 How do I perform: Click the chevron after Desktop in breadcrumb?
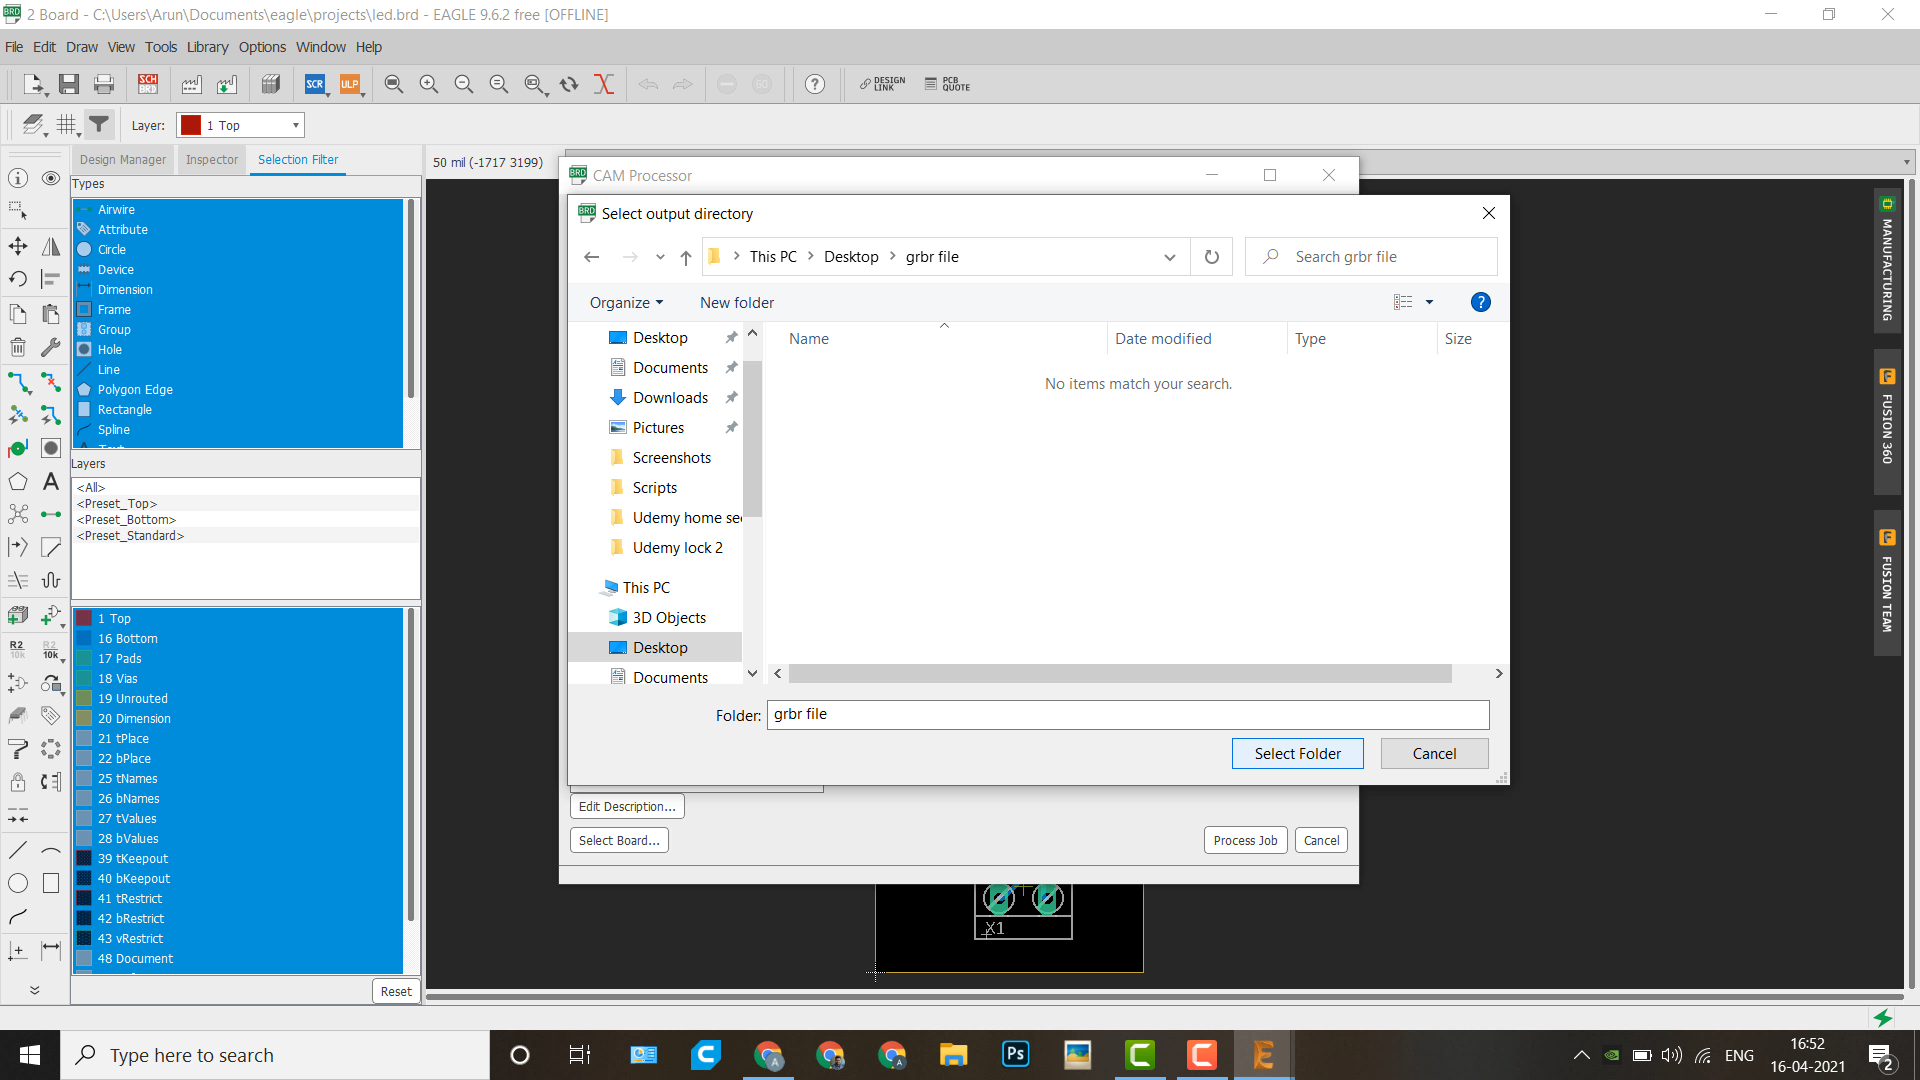pyautogui.click(x=893, y=256)
